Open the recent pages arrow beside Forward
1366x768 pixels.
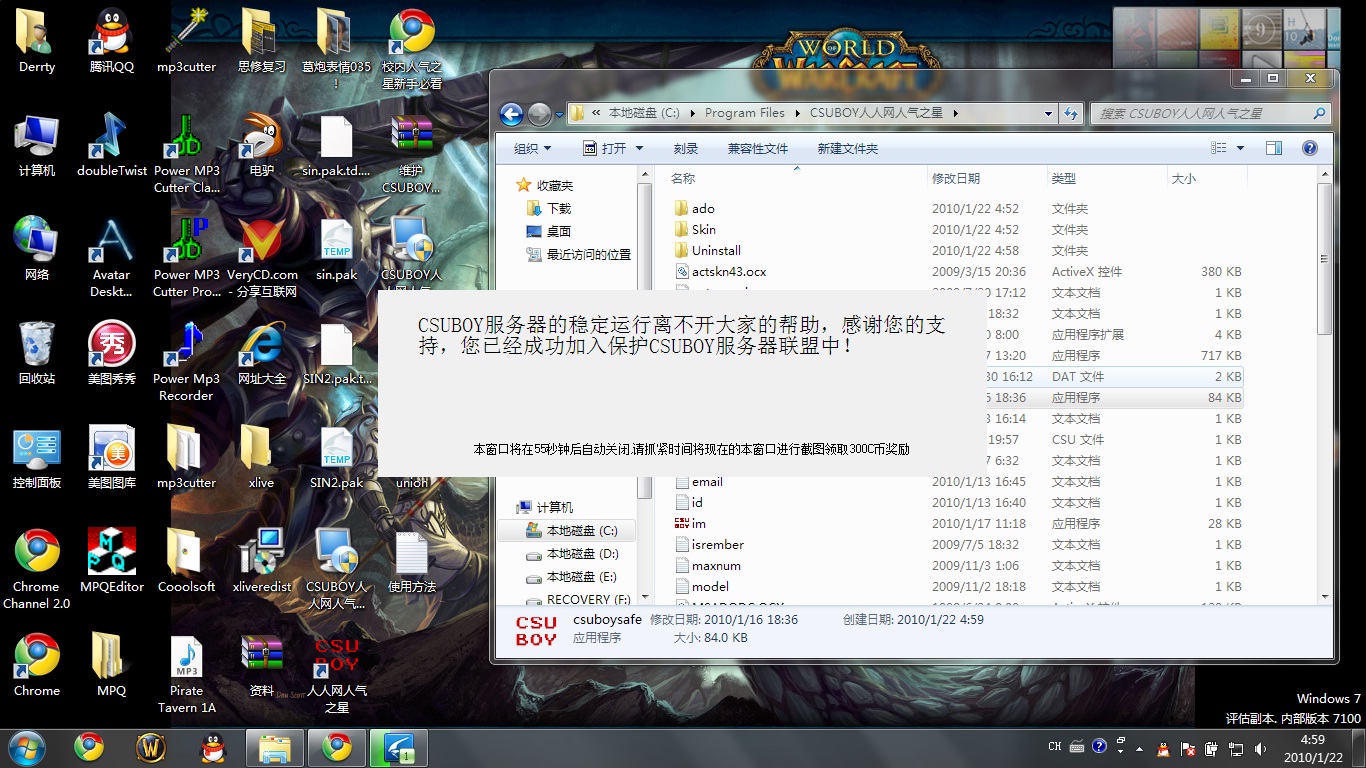point(558,114)
